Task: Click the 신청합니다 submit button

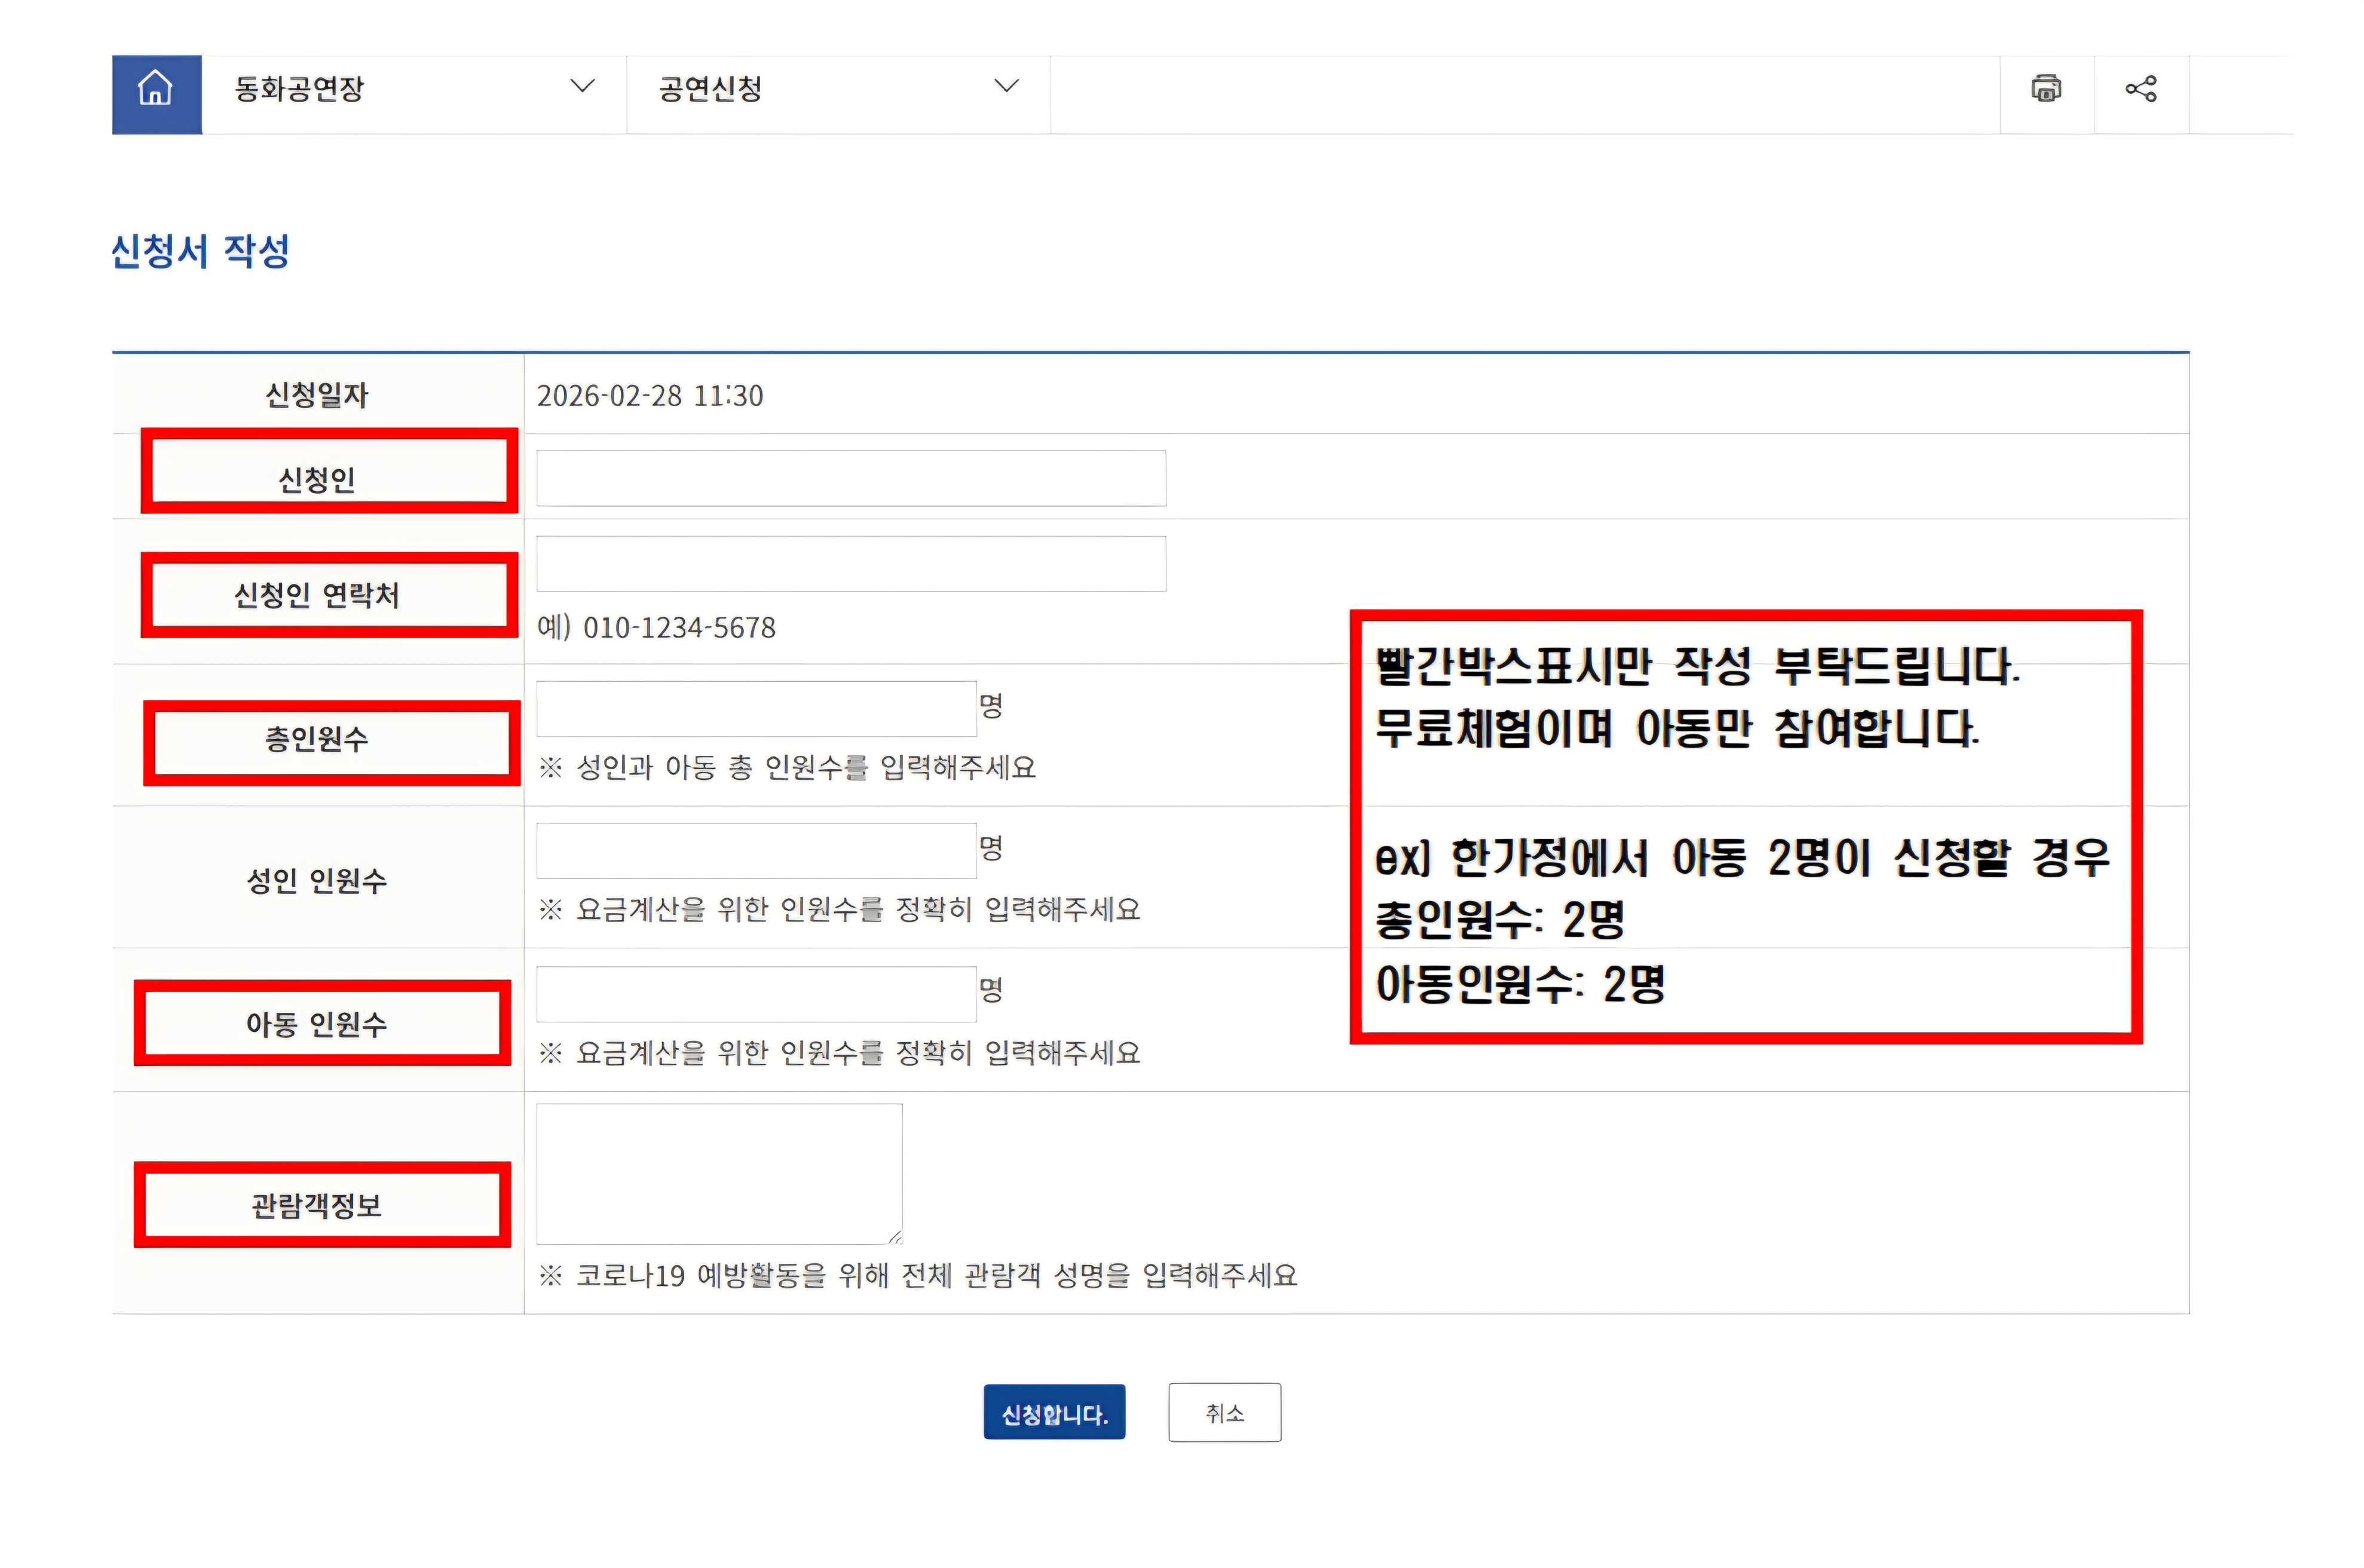Action: click(x=1054, y=1412)
